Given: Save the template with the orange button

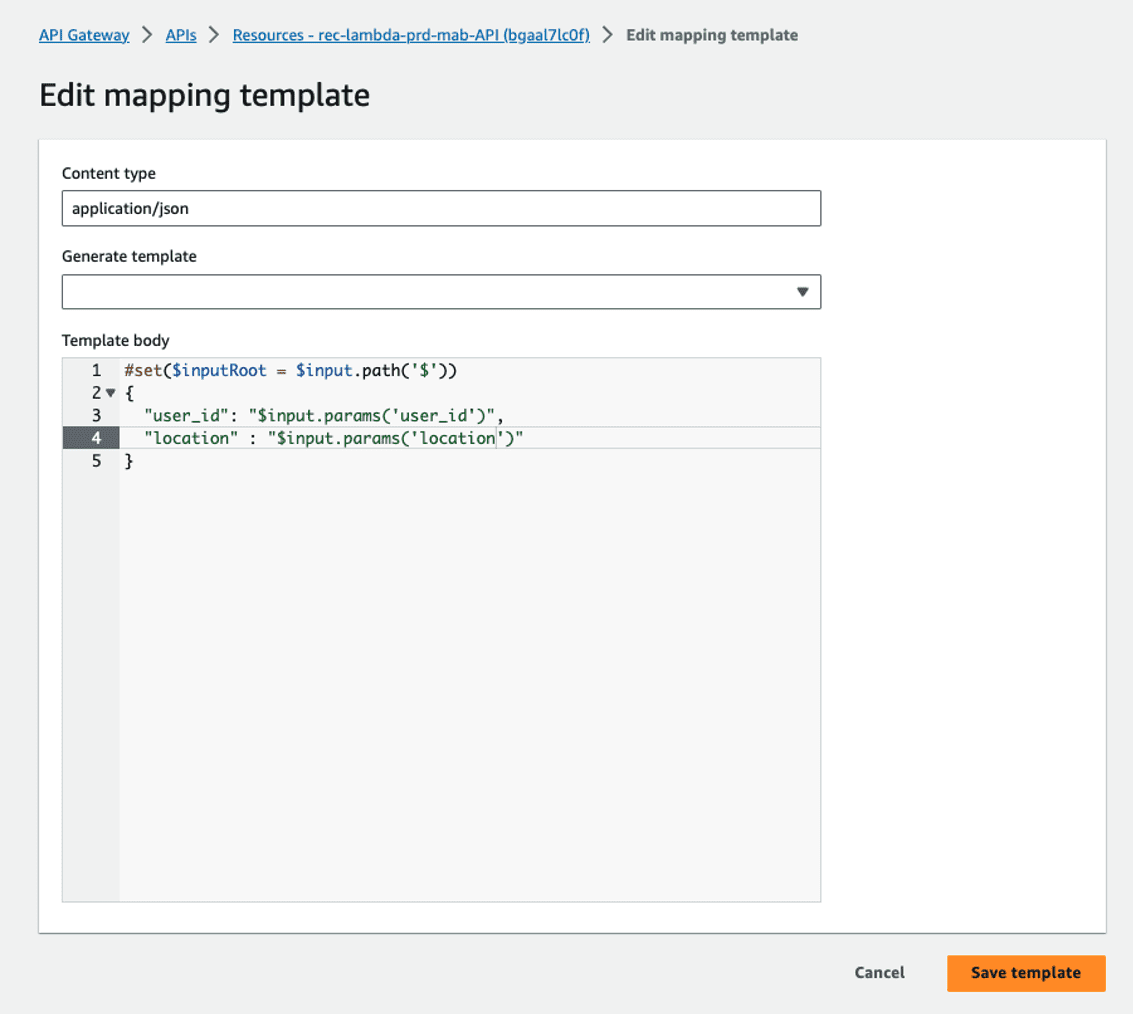Looking at the screenshot, I should [1025, 973].
